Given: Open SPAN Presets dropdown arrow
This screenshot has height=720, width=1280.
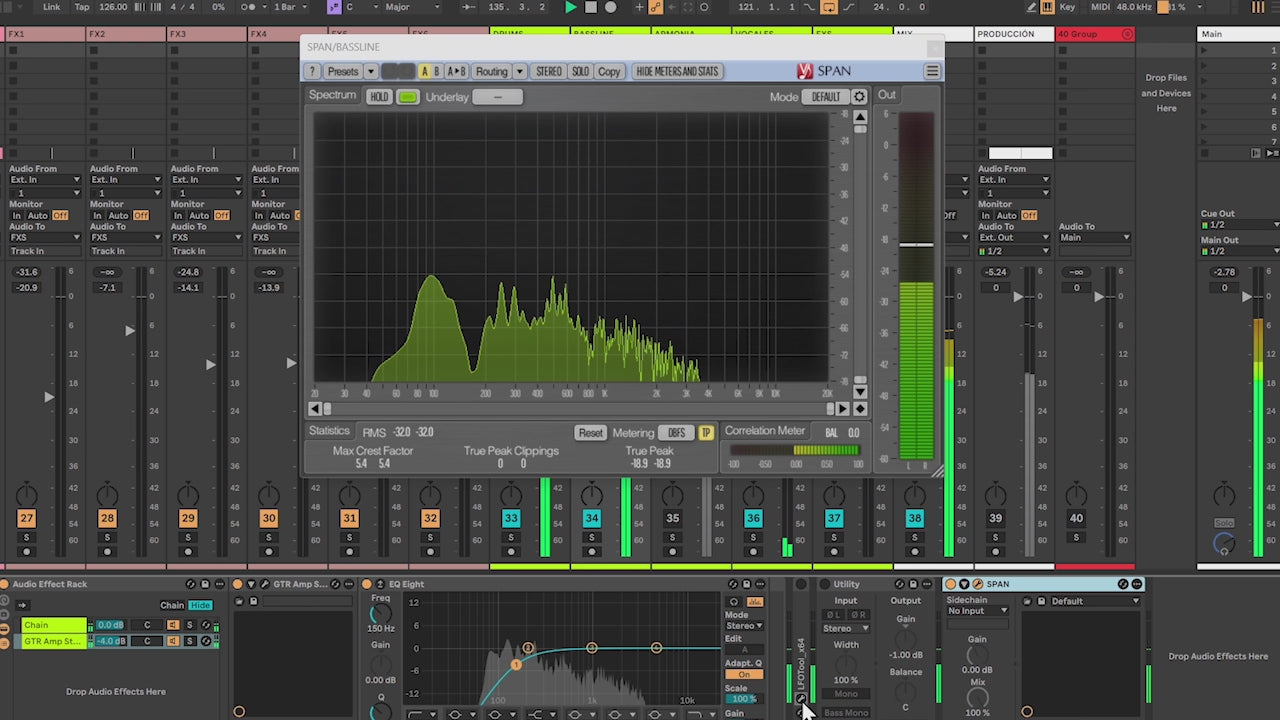Looking at the screenshot, I should pos(370,71).
